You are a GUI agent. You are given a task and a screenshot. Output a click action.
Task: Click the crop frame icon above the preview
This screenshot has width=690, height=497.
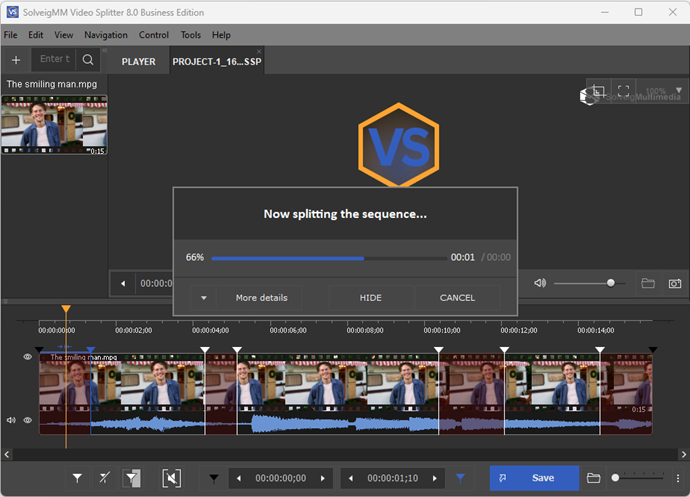tap(598, 91)
